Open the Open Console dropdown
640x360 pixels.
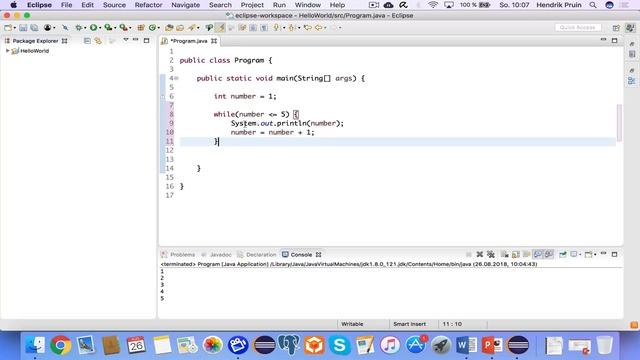[595, 255]
